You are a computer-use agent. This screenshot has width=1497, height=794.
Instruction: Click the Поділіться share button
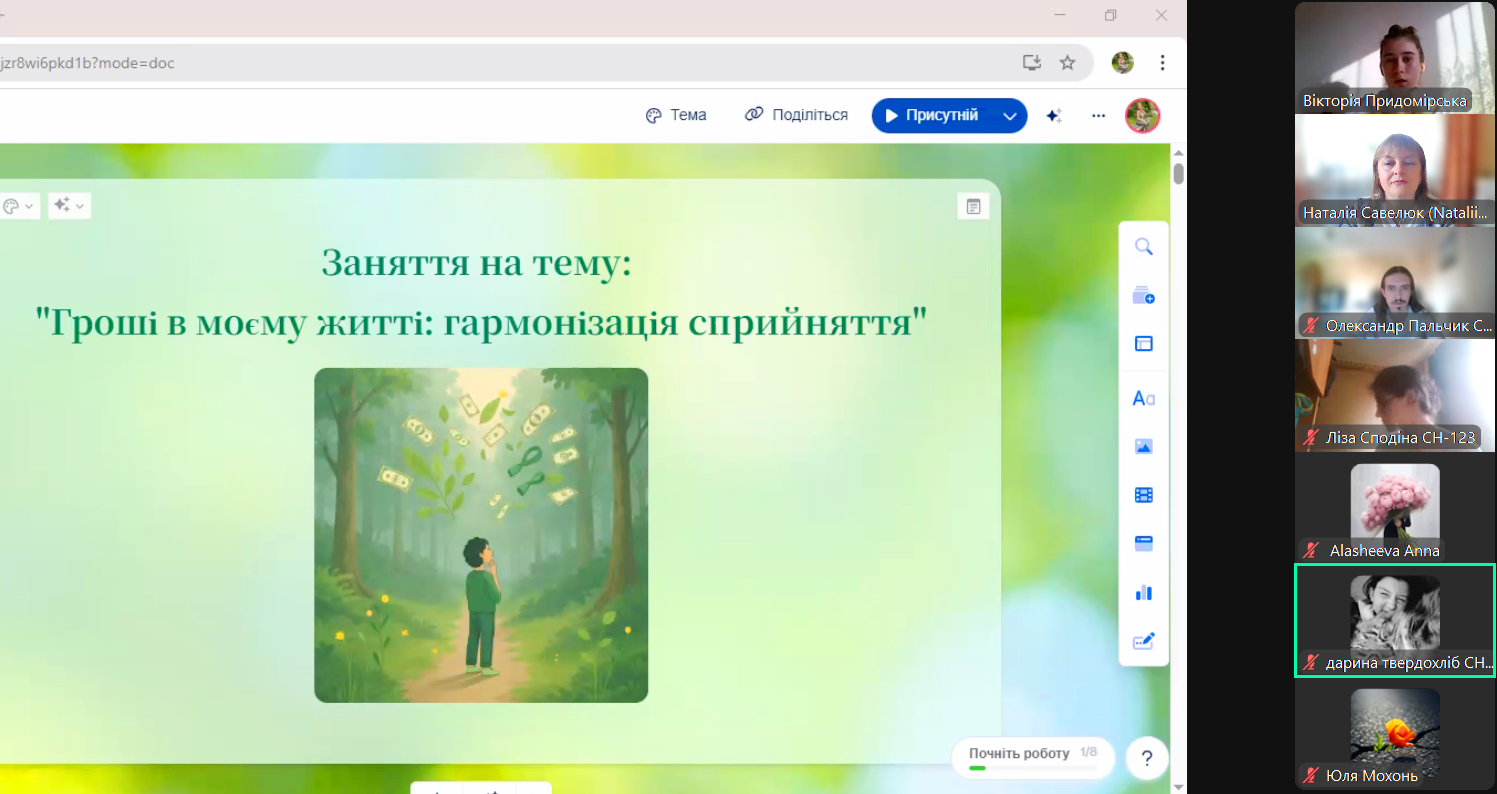point(796,115)
